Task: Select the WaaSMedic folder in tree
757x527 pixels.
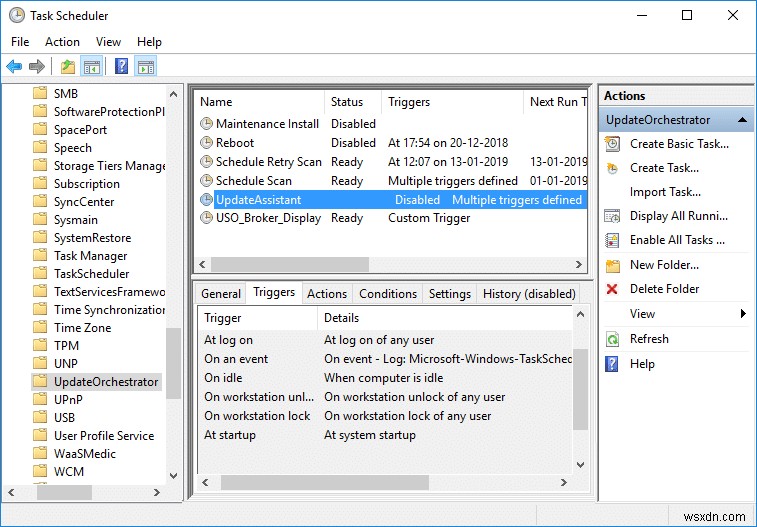Action: point(85,454)
